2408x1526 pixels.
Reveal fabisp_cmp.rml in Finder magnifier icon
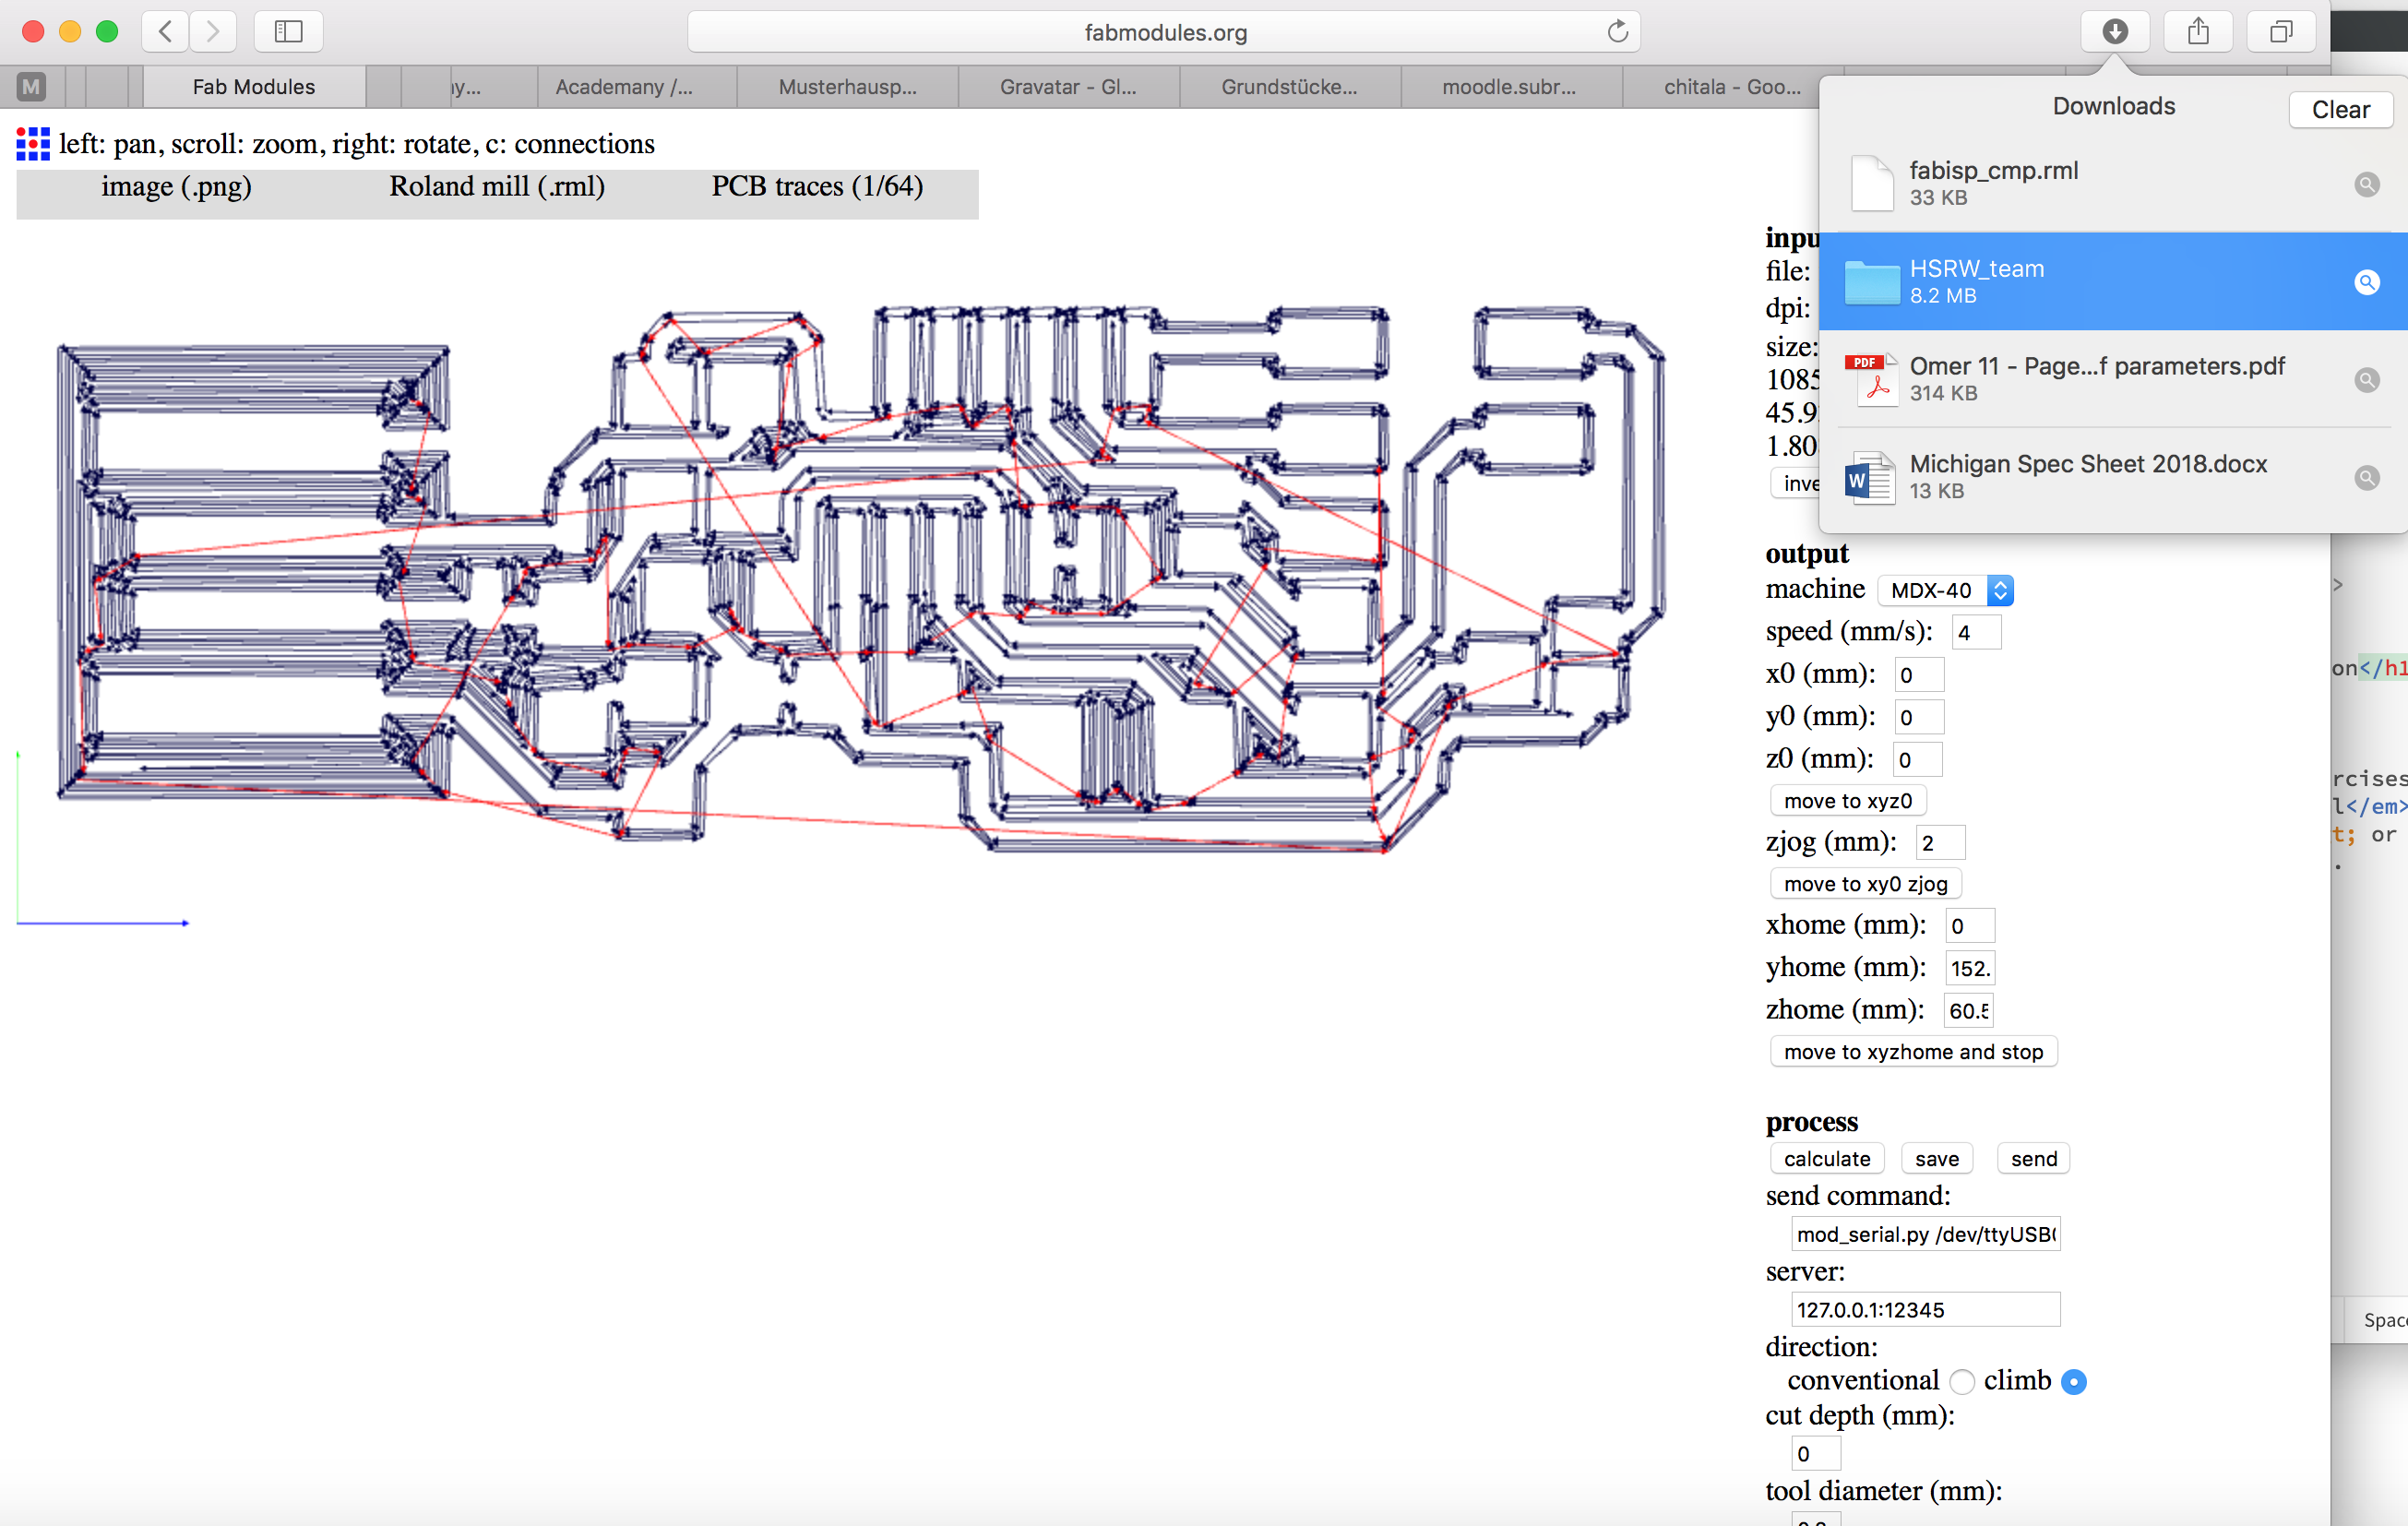[2366, 184]
